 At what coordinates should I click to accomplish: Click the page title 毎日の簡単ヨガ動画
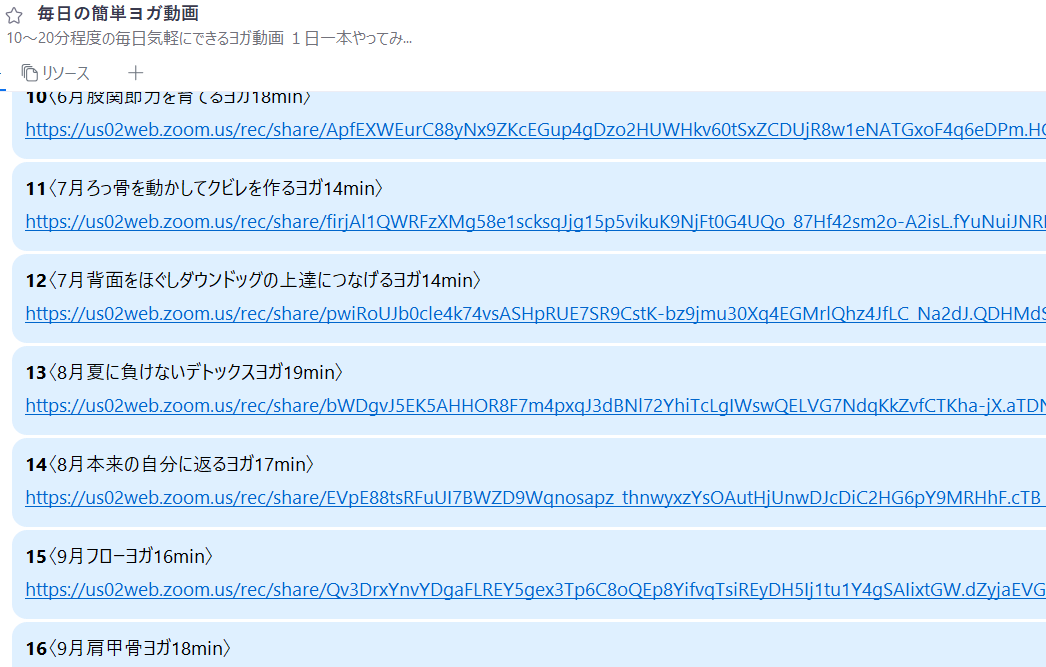pos(118,13)
